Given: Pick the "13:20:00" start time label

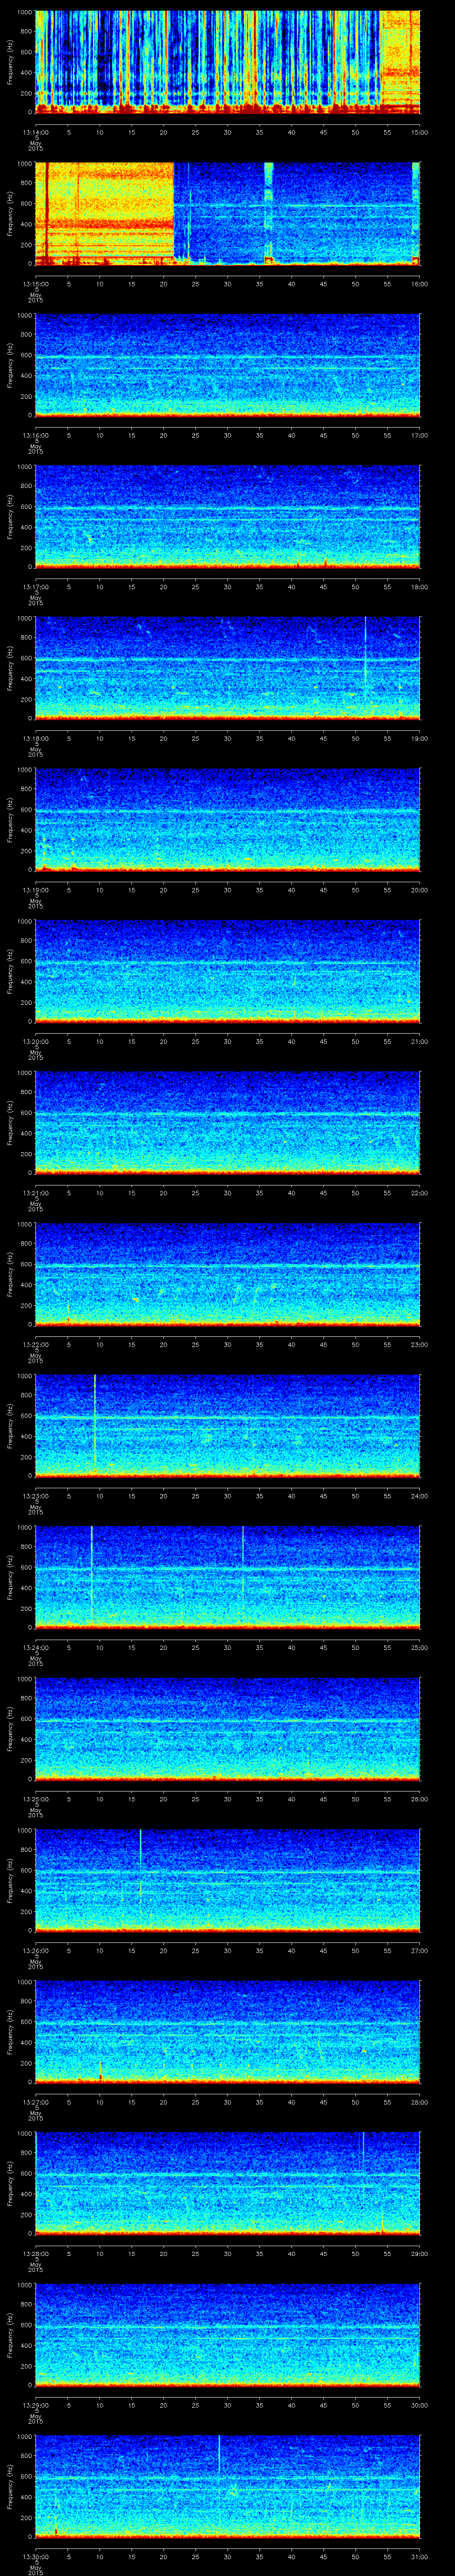Looking at the screenshot, I should pyautogui.click(x=35, y=1041).
